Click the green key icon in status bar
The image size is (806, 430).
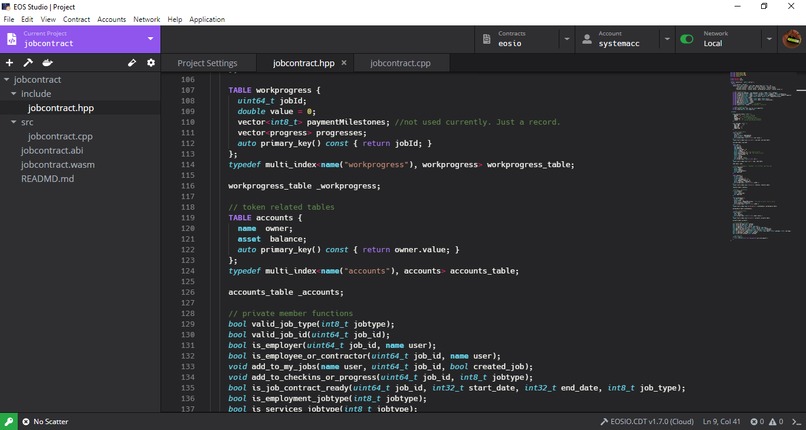pyautogui.click(x=9, y=421)
